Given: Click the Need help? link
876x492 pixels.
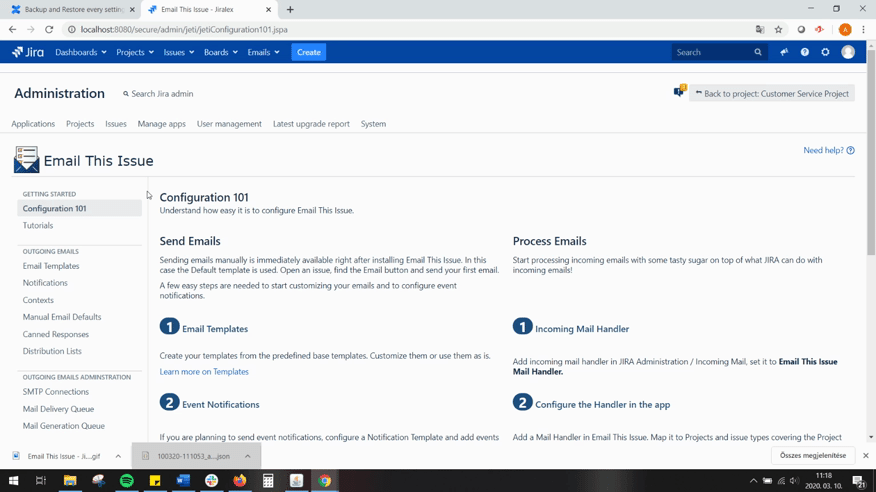Looking at the screenshot, I should coord(829,150).
